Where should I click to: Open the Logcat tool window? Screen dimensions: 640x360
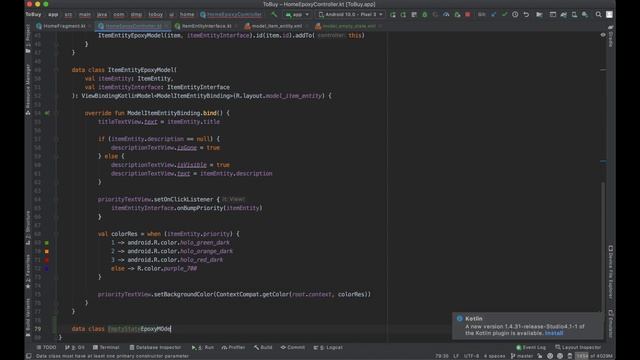[x=328, y=347]
